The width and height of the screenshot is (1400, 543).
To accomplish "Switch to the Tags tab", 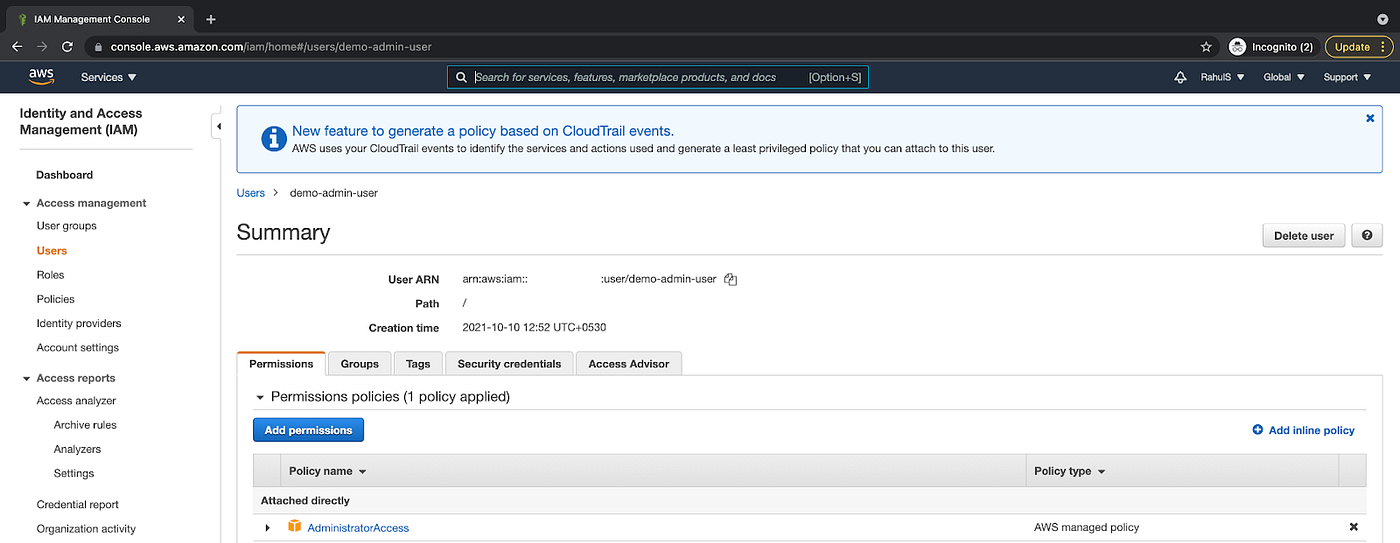I will (x=418, y=364).
